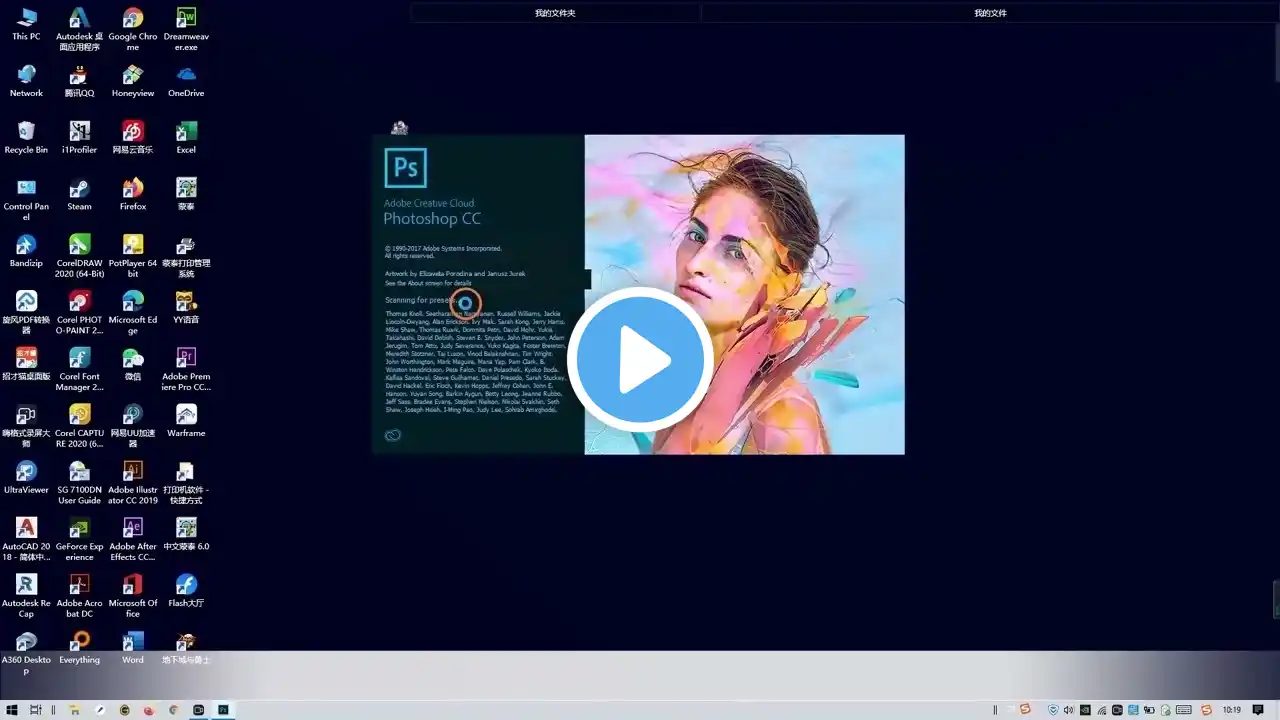Open the OneDrive desktop shortcut
The image size is (1280, 720).
click(x=186, y=81)
